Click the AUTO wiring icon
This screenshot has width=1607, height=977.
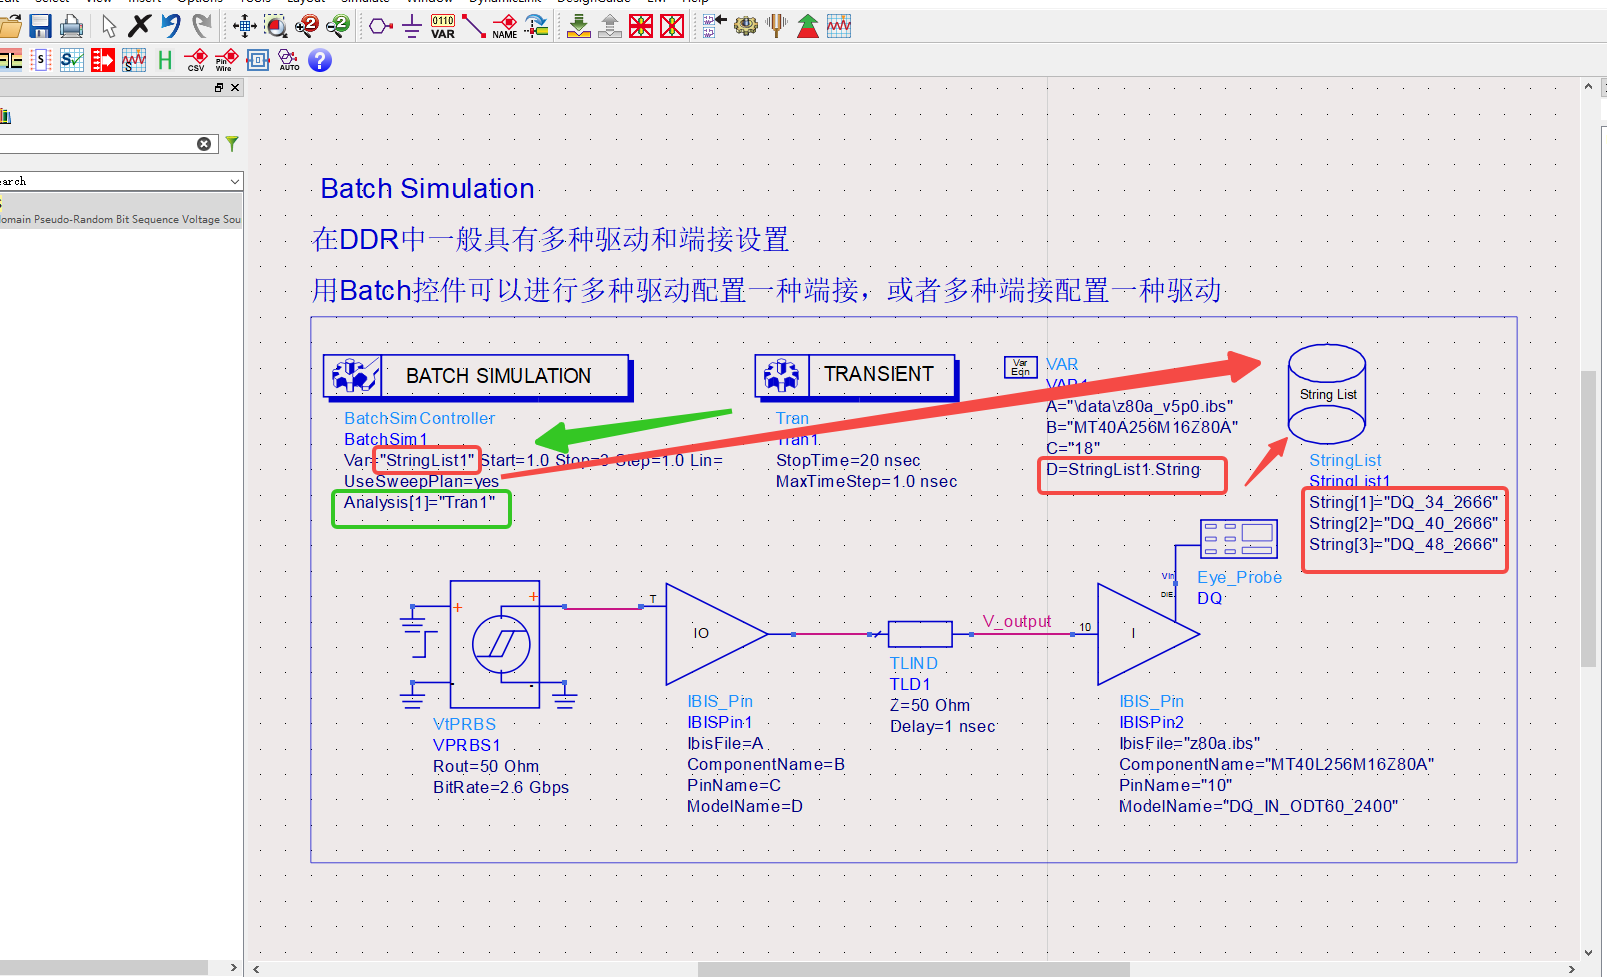(288, 61)
